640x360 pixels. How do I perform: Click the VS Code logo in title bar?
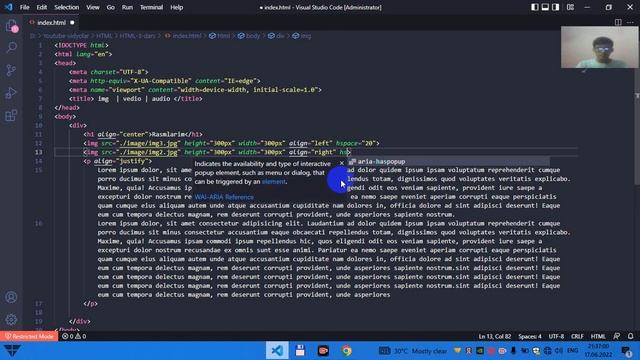coord(9,7)
